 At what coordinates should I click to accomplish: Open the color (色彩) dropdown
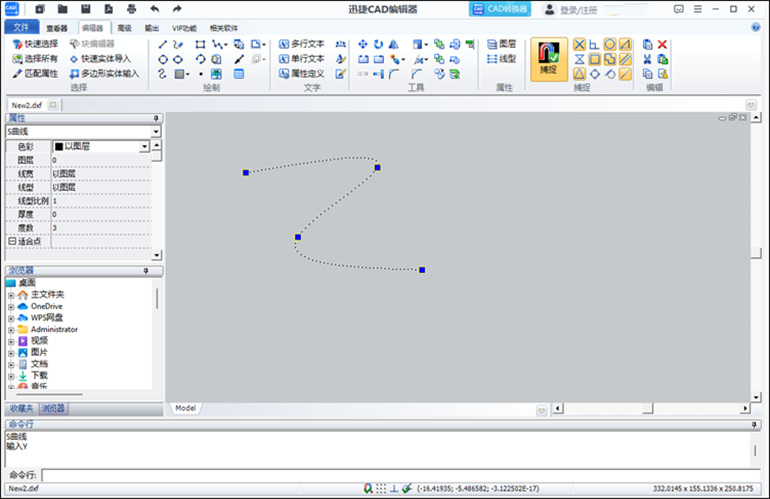pyautogui.click(x=144, y=146)
